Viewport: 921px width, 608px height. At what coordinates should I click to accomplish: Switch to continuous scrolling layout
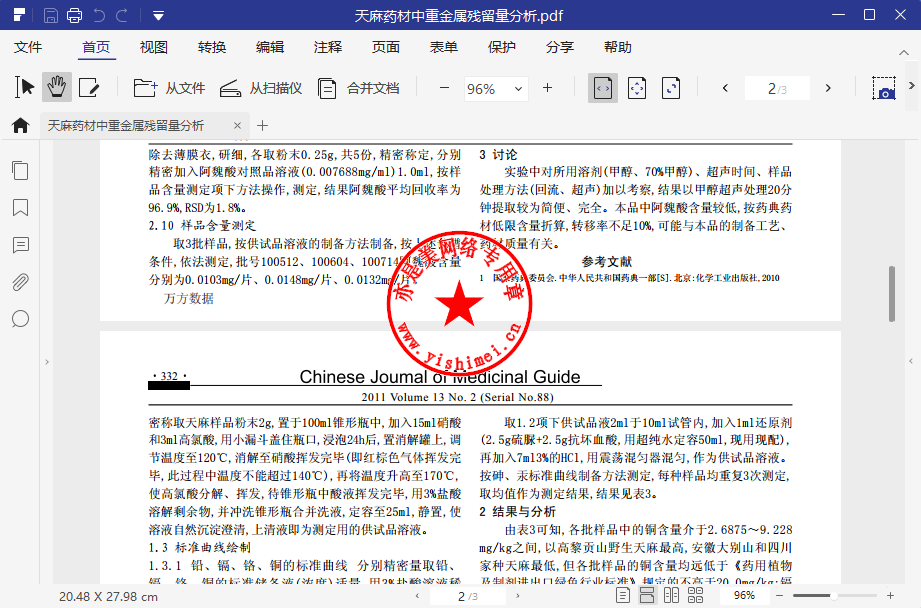647,595
